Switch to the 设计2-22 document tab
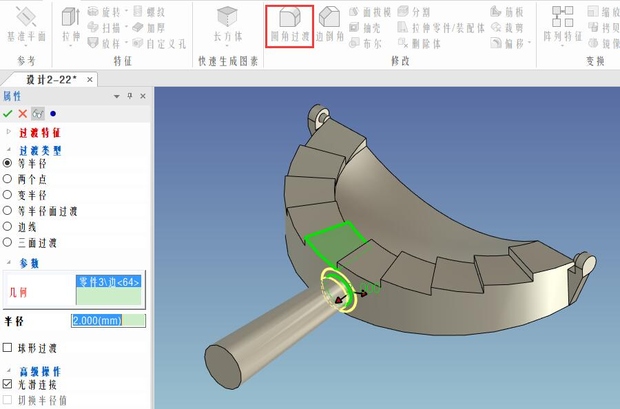This screenshot has width=620, height=409. [x=51, y=80]
